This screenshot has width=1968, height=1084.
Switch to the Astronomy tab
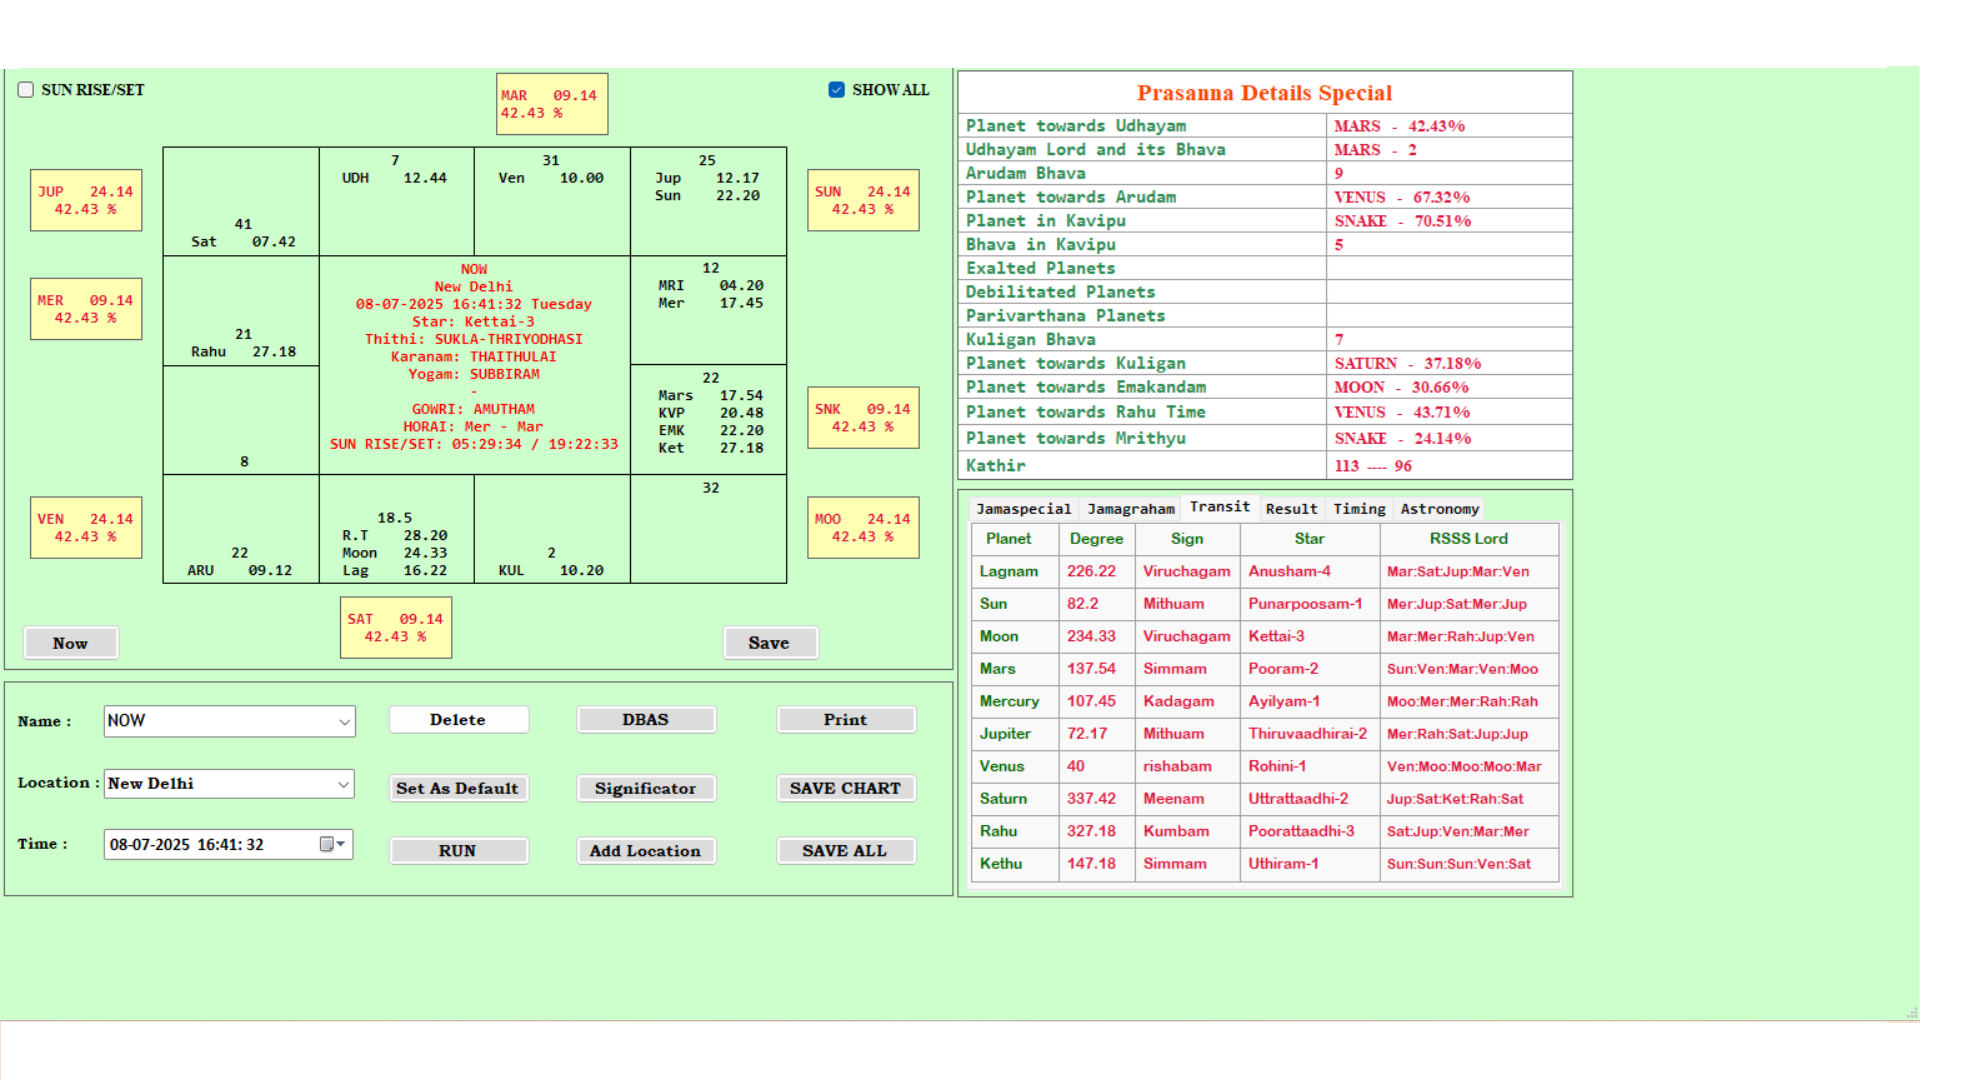(x=1440, y=509)
